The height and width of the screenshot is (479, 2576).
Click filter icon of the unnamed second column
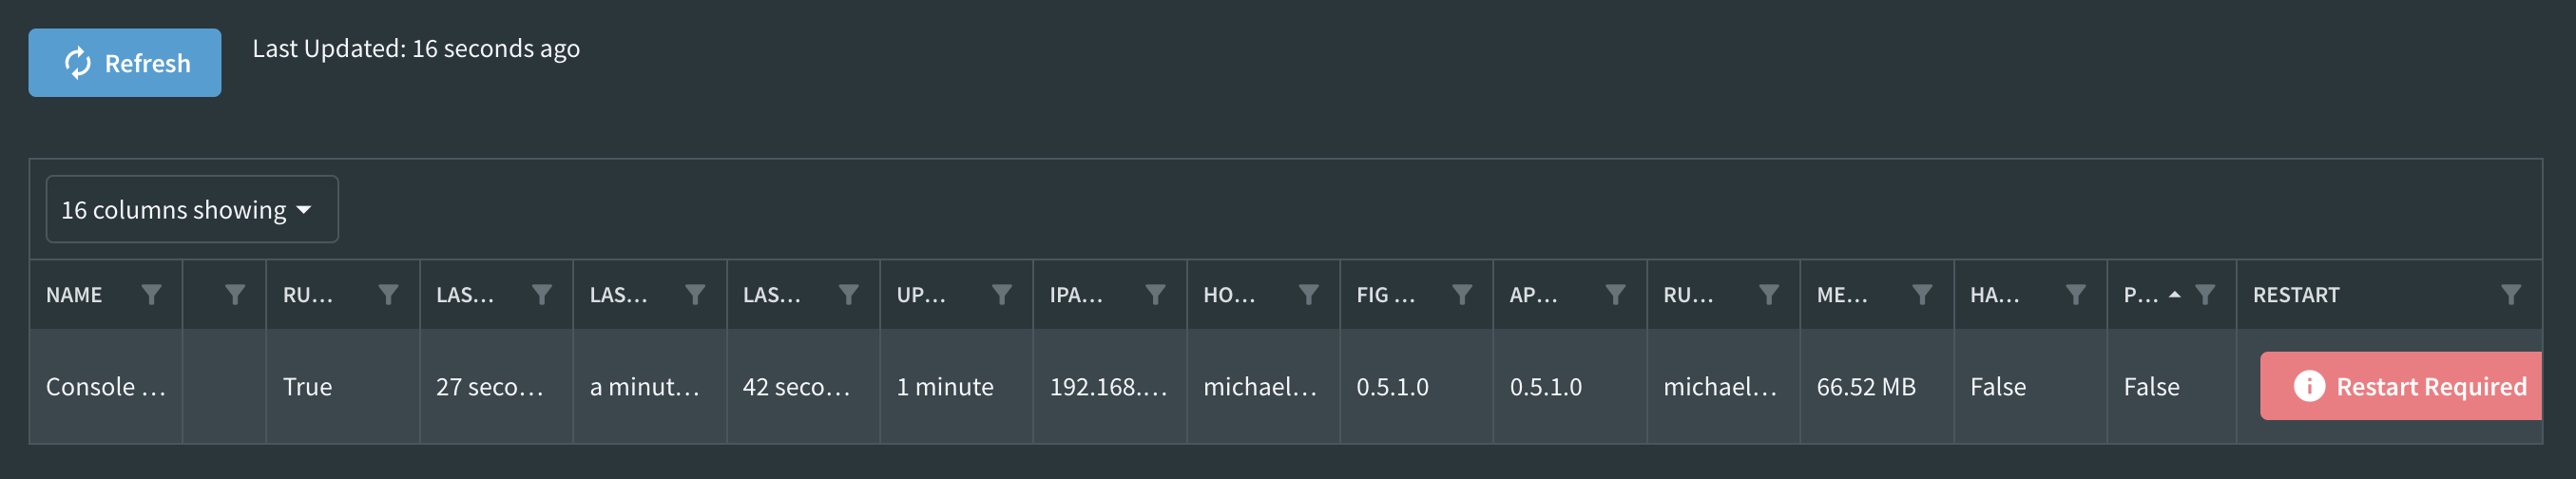click(x=235, y=294)
